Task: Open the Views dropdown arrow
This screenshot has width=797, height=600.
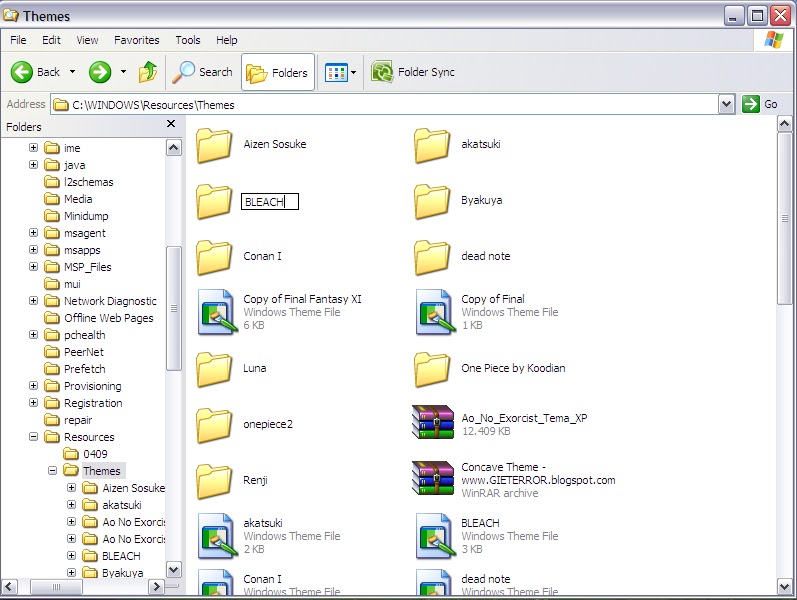Action: point(354,72)
